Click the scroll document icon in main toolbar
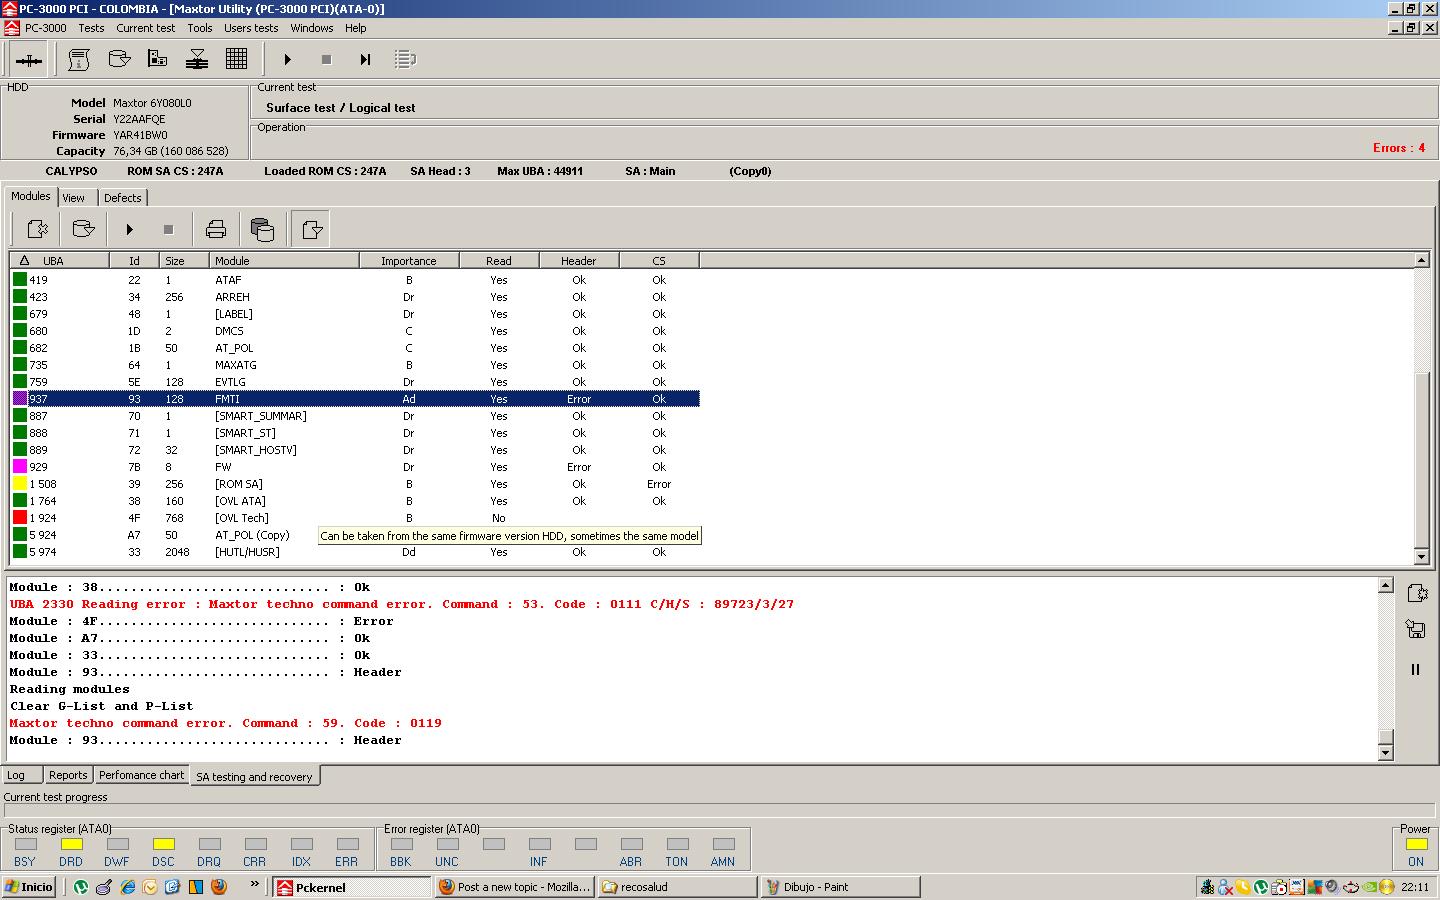 point(79,59)
